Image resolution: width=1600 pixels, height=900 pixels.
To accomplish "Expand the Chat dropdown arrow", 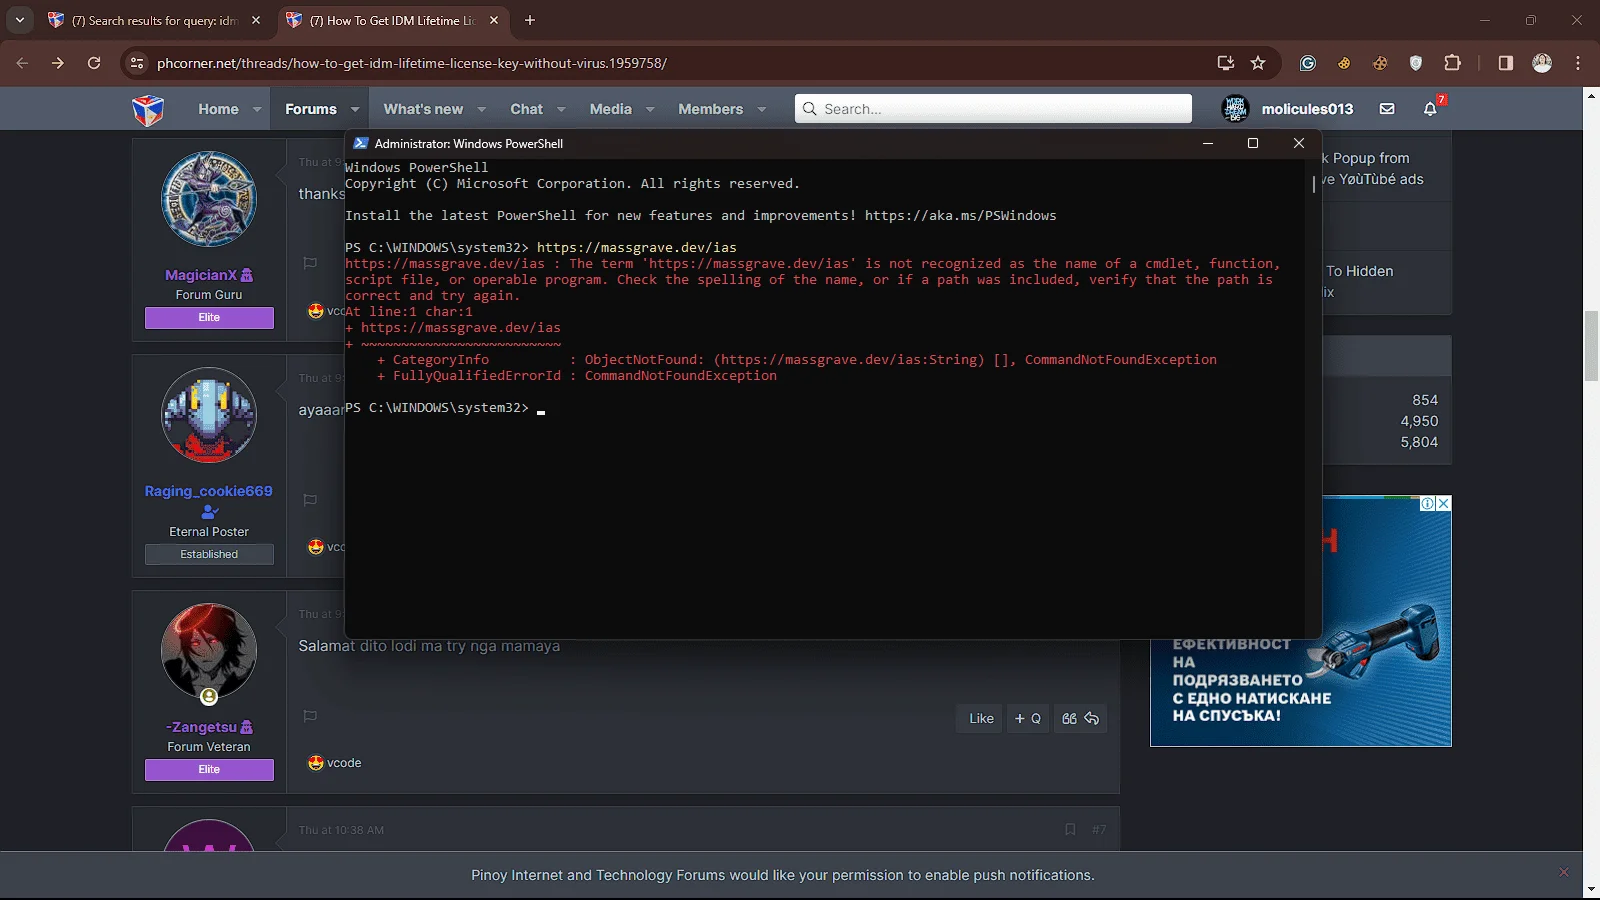I will point(561,109).
